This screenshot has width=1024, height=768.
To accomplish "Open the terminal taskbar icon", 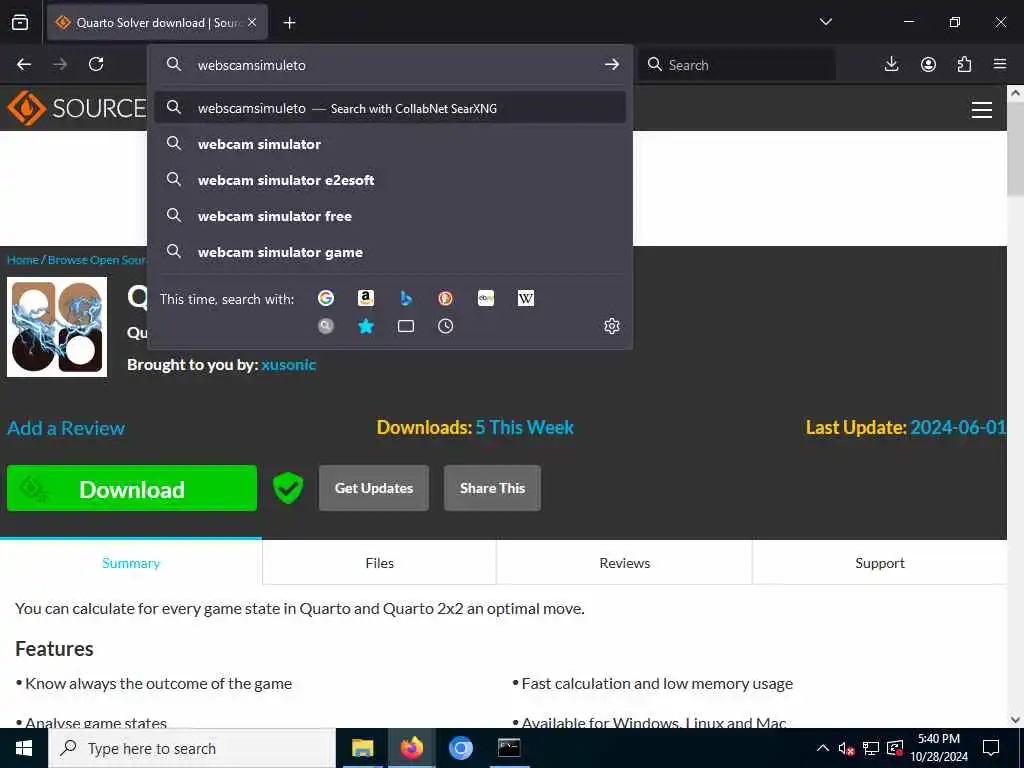I will click(x=509, y=748).
